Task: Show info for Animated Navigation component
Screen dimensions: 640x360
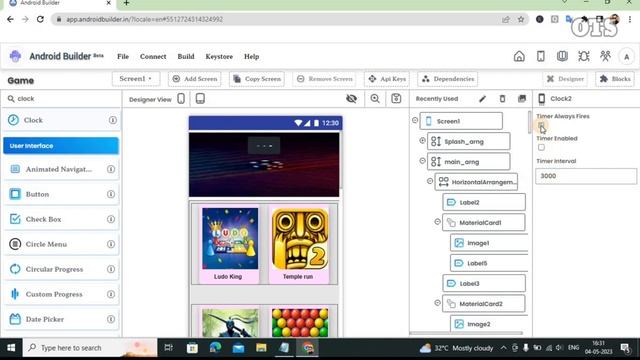Action: pyautogui.click(x=111, y=169)
